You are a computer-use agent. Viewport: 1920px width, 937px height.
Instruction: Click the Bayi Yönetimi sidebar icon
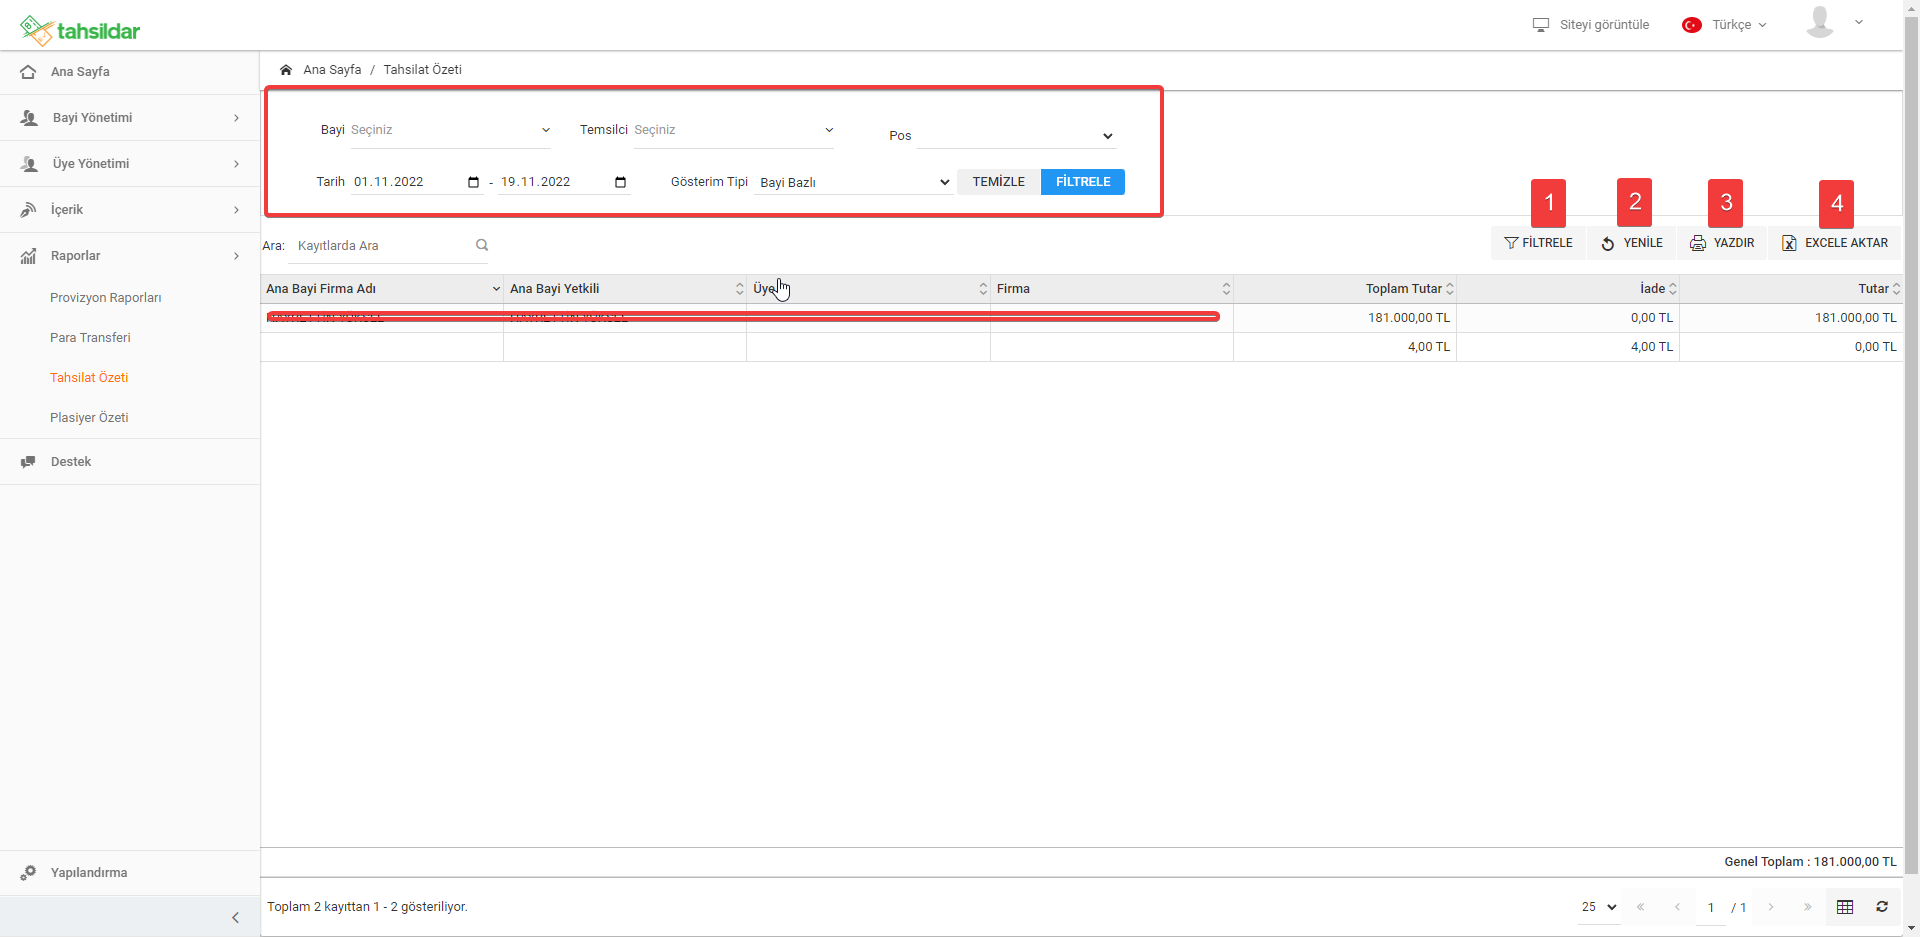[x=29, y=118]
